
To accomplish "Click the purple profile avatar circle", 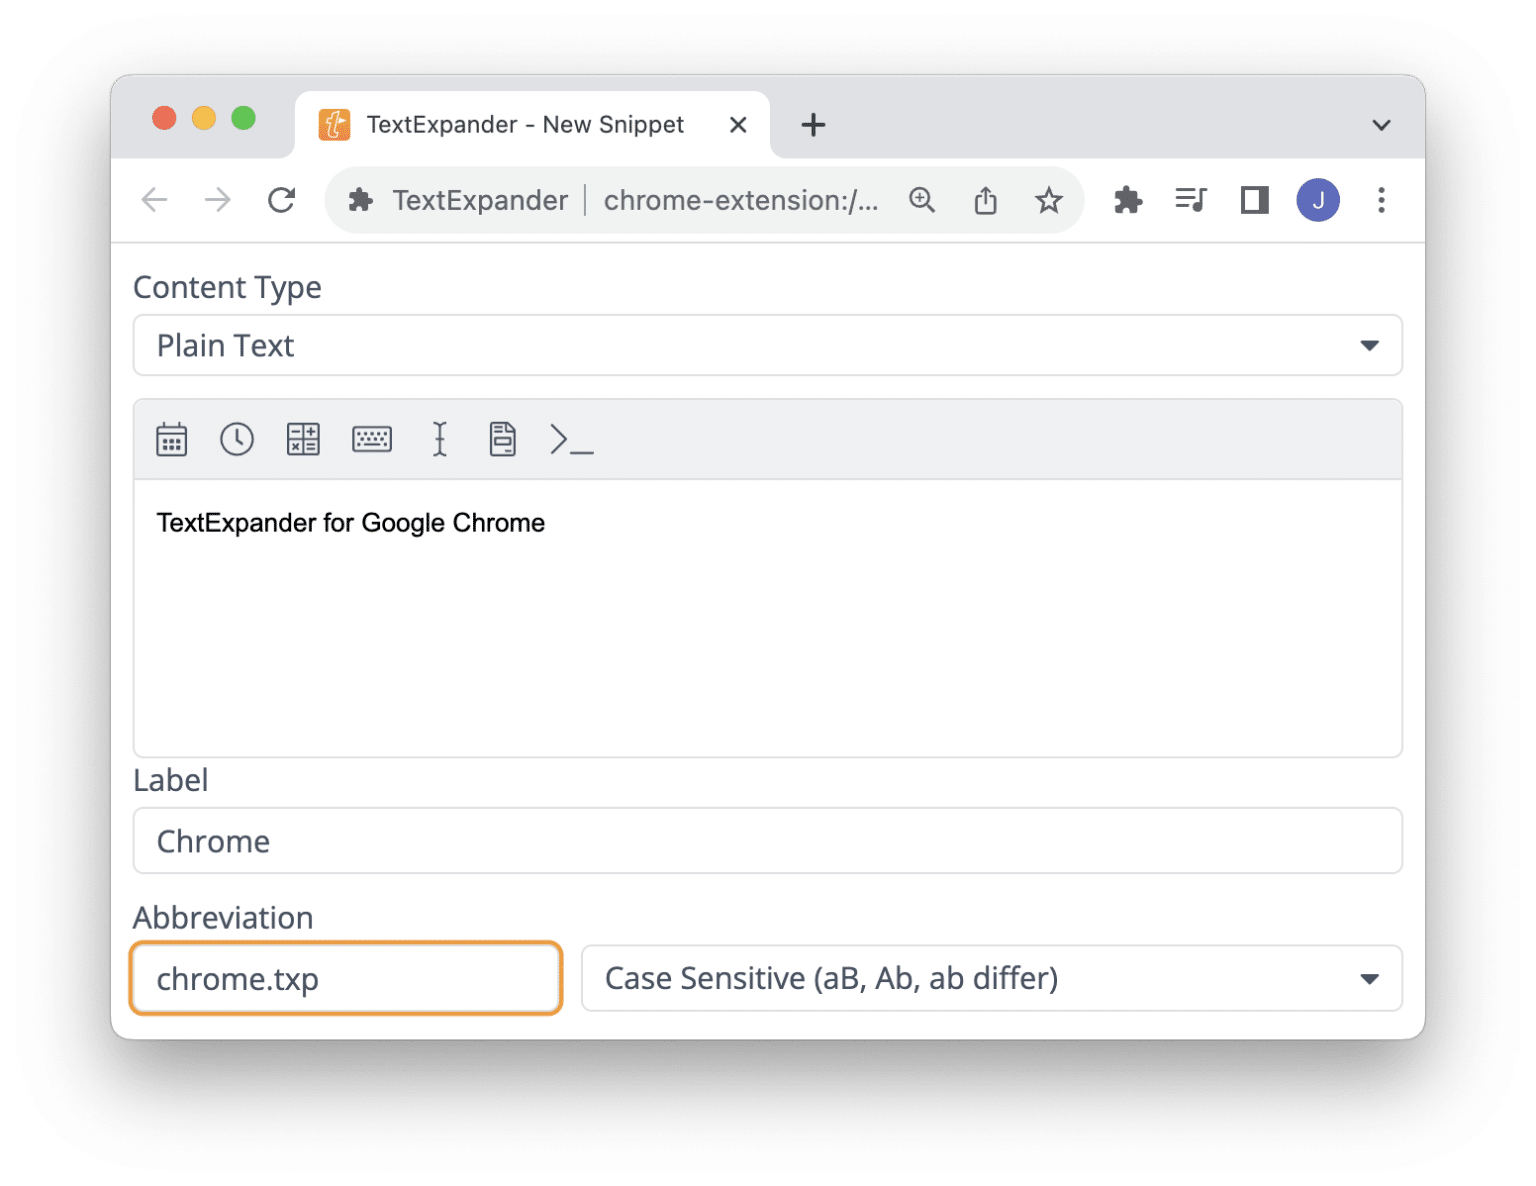I will 1318,200.
